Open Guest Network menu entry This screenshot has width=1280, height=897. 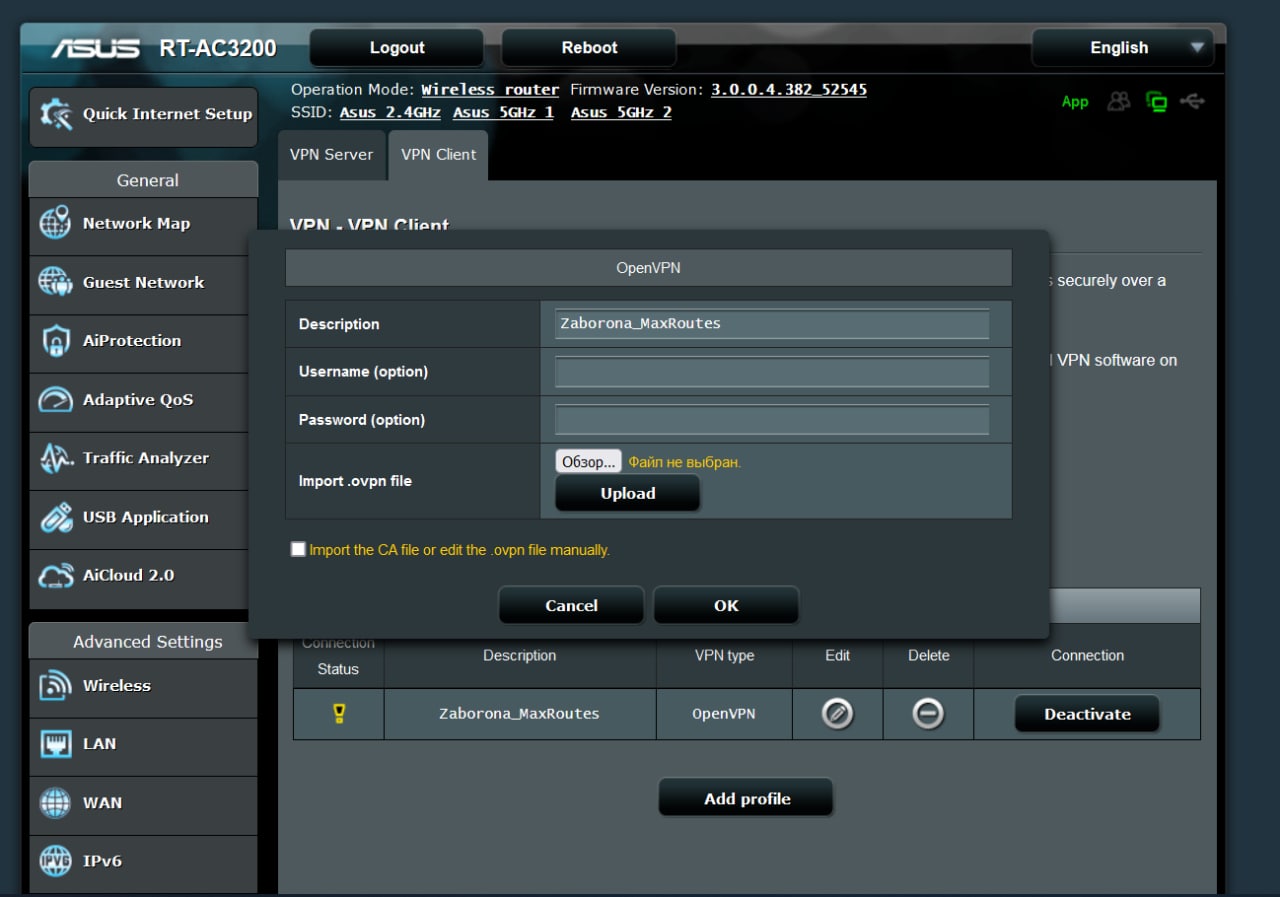[x=143, y=282]
